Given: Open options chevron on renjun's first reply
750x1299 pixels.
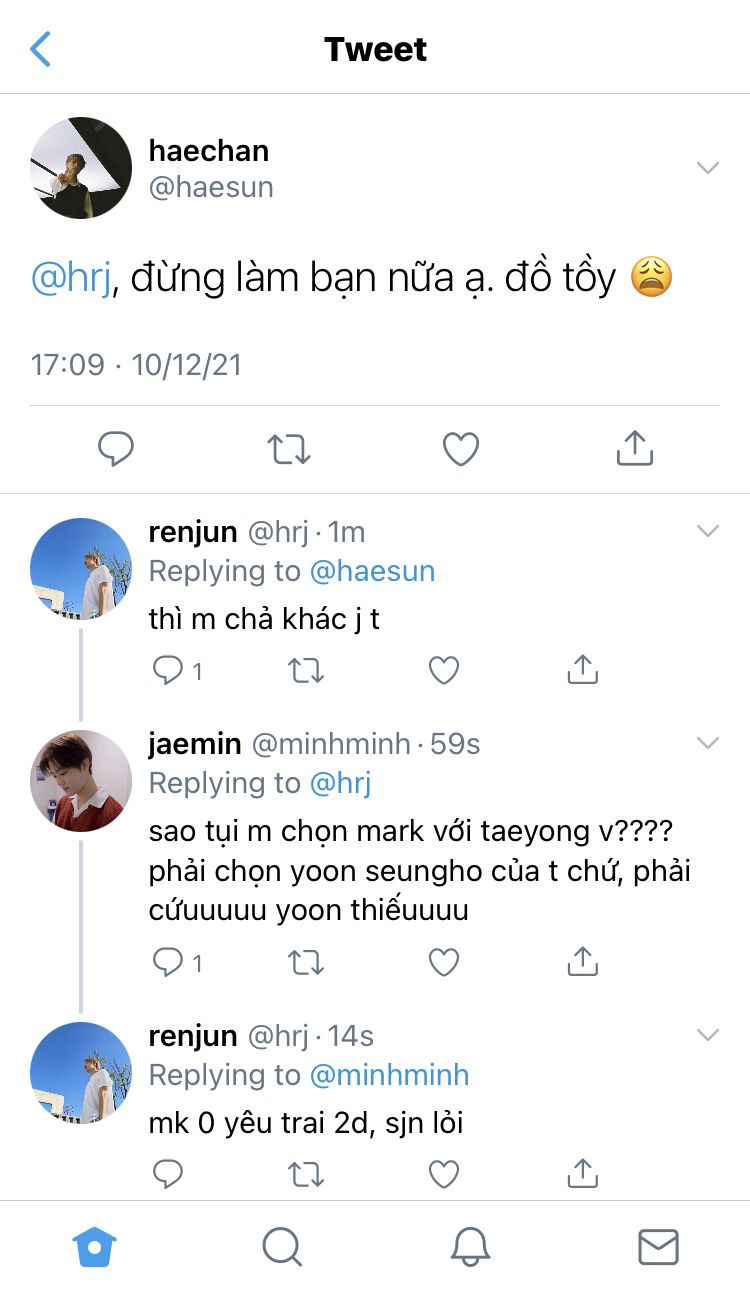Looking at the screenshot, I should (x=708, y=531).
